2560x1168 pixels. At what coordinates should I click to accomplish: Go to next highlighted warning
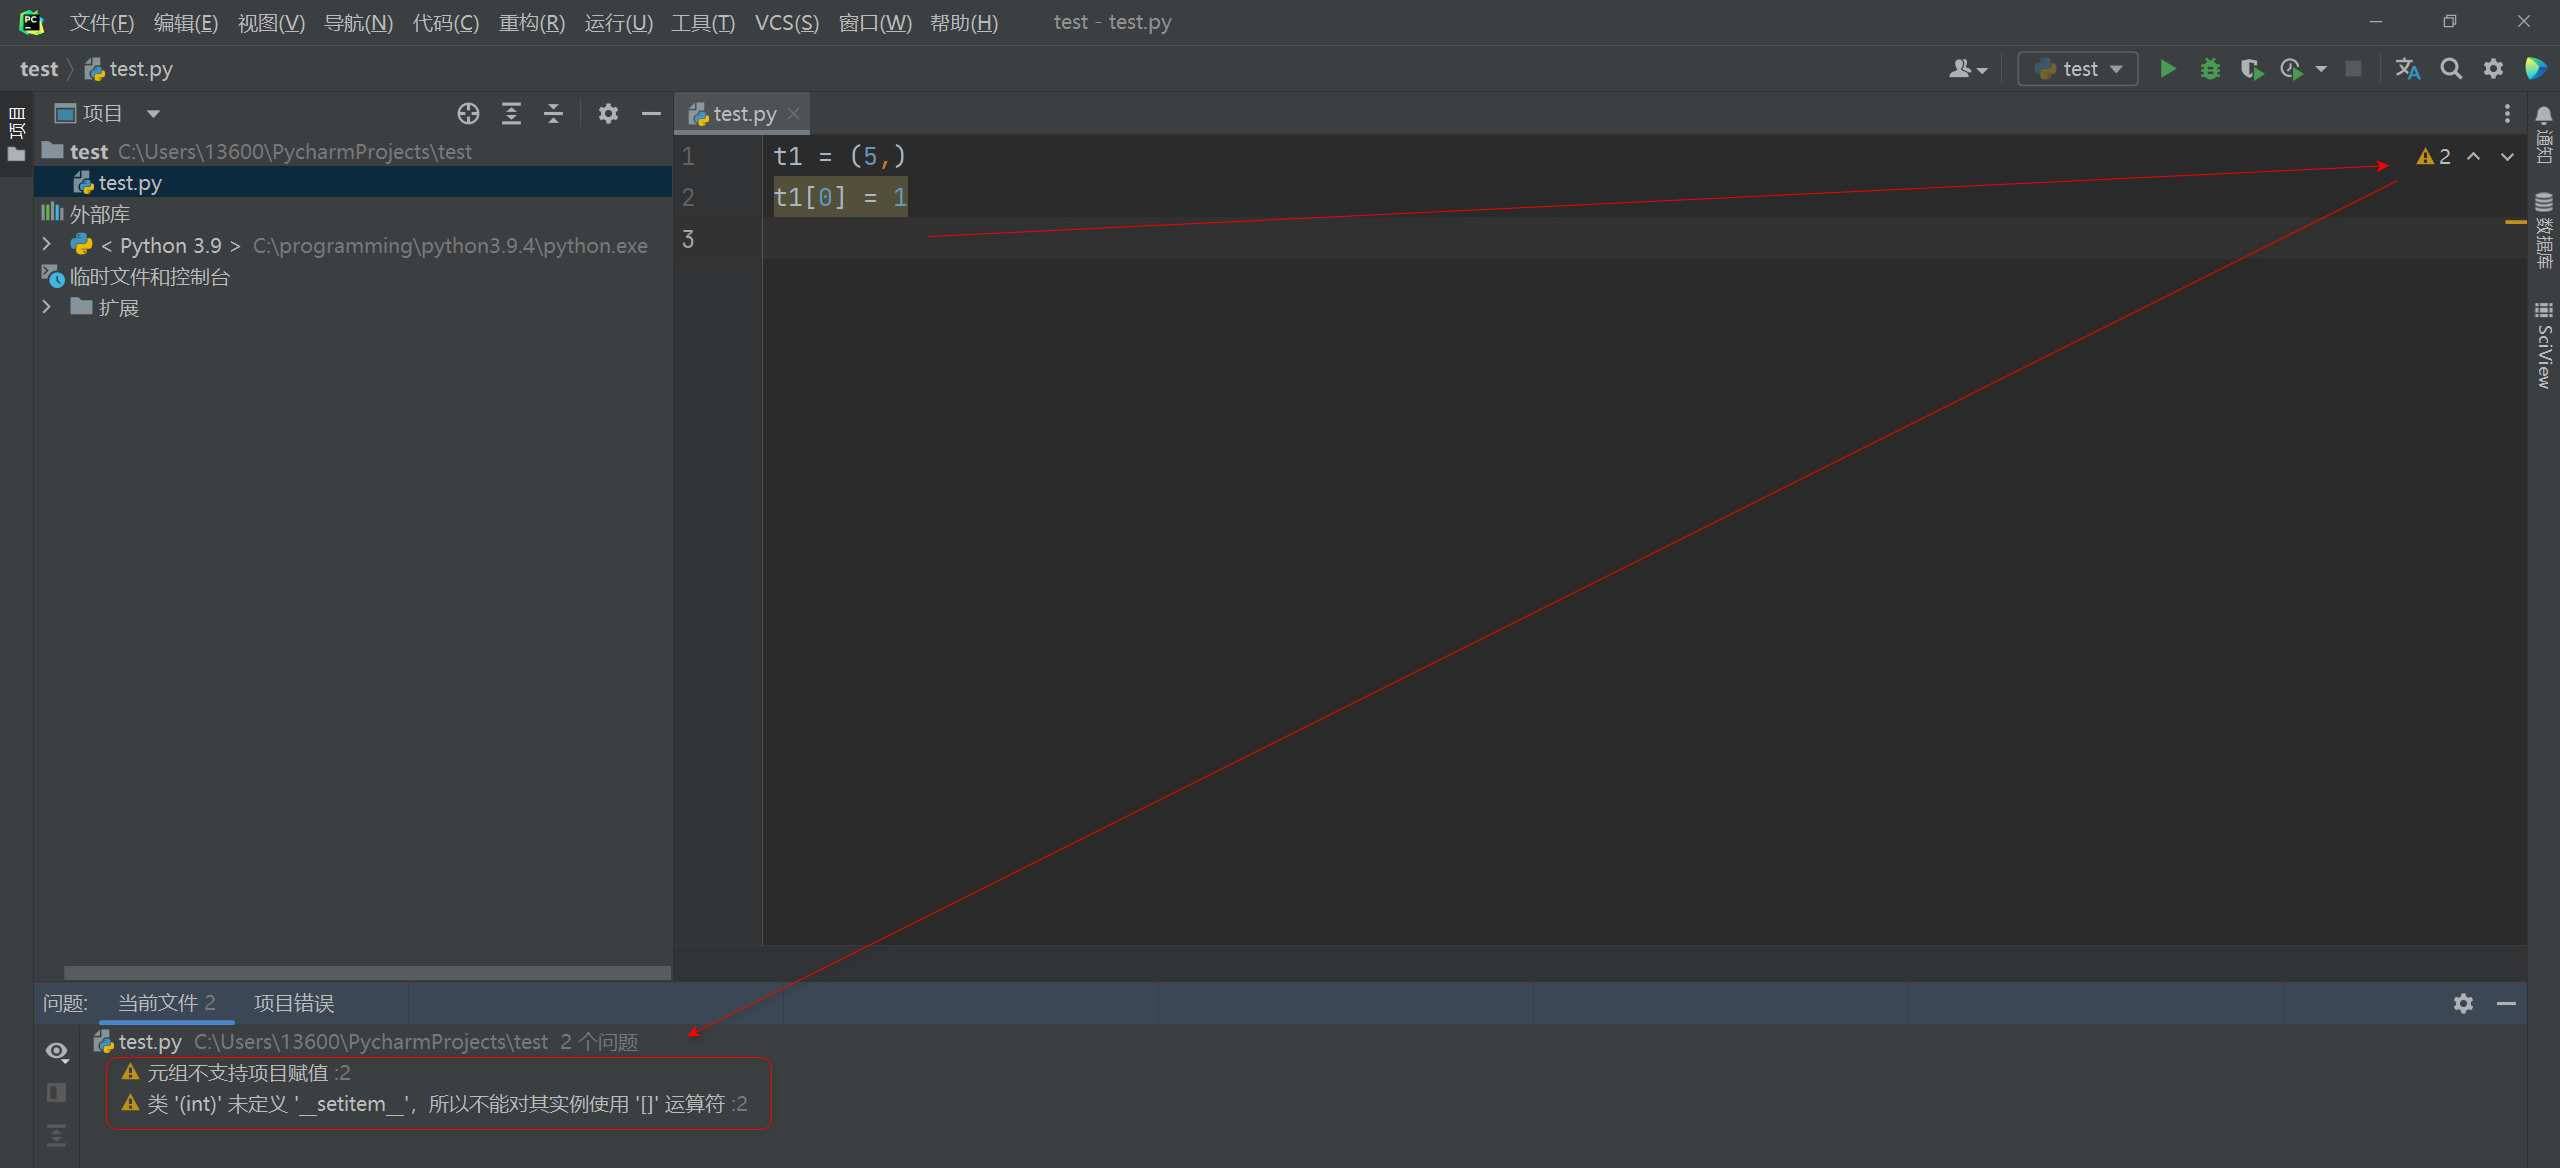2507,157
